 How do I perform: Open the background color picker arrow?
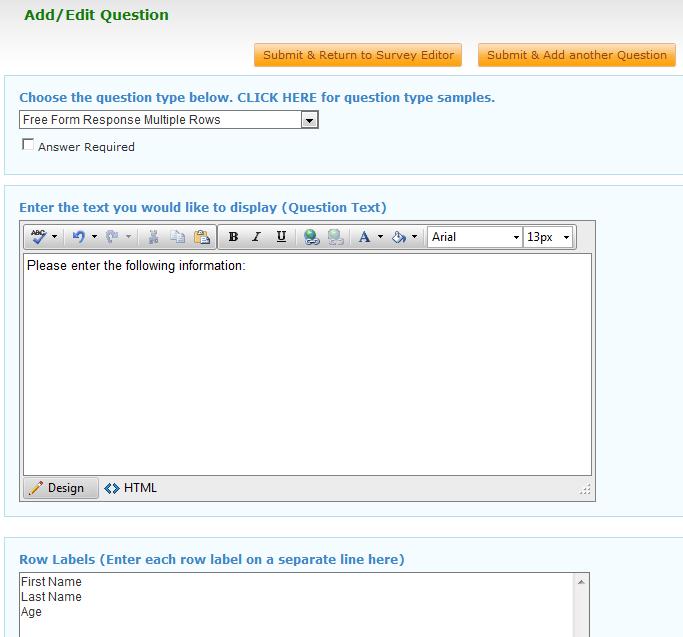tap(415, 237)
